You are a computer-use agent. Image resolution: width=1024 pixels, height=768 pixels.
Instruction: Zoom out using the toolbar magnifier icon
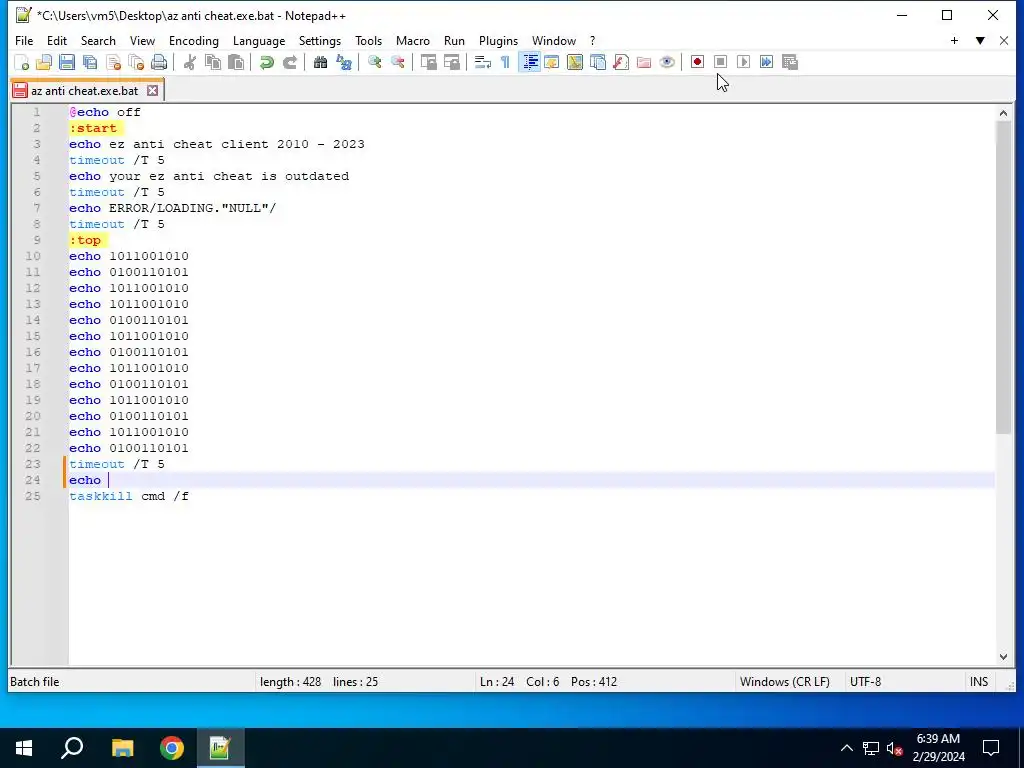(x=397, y=62)
